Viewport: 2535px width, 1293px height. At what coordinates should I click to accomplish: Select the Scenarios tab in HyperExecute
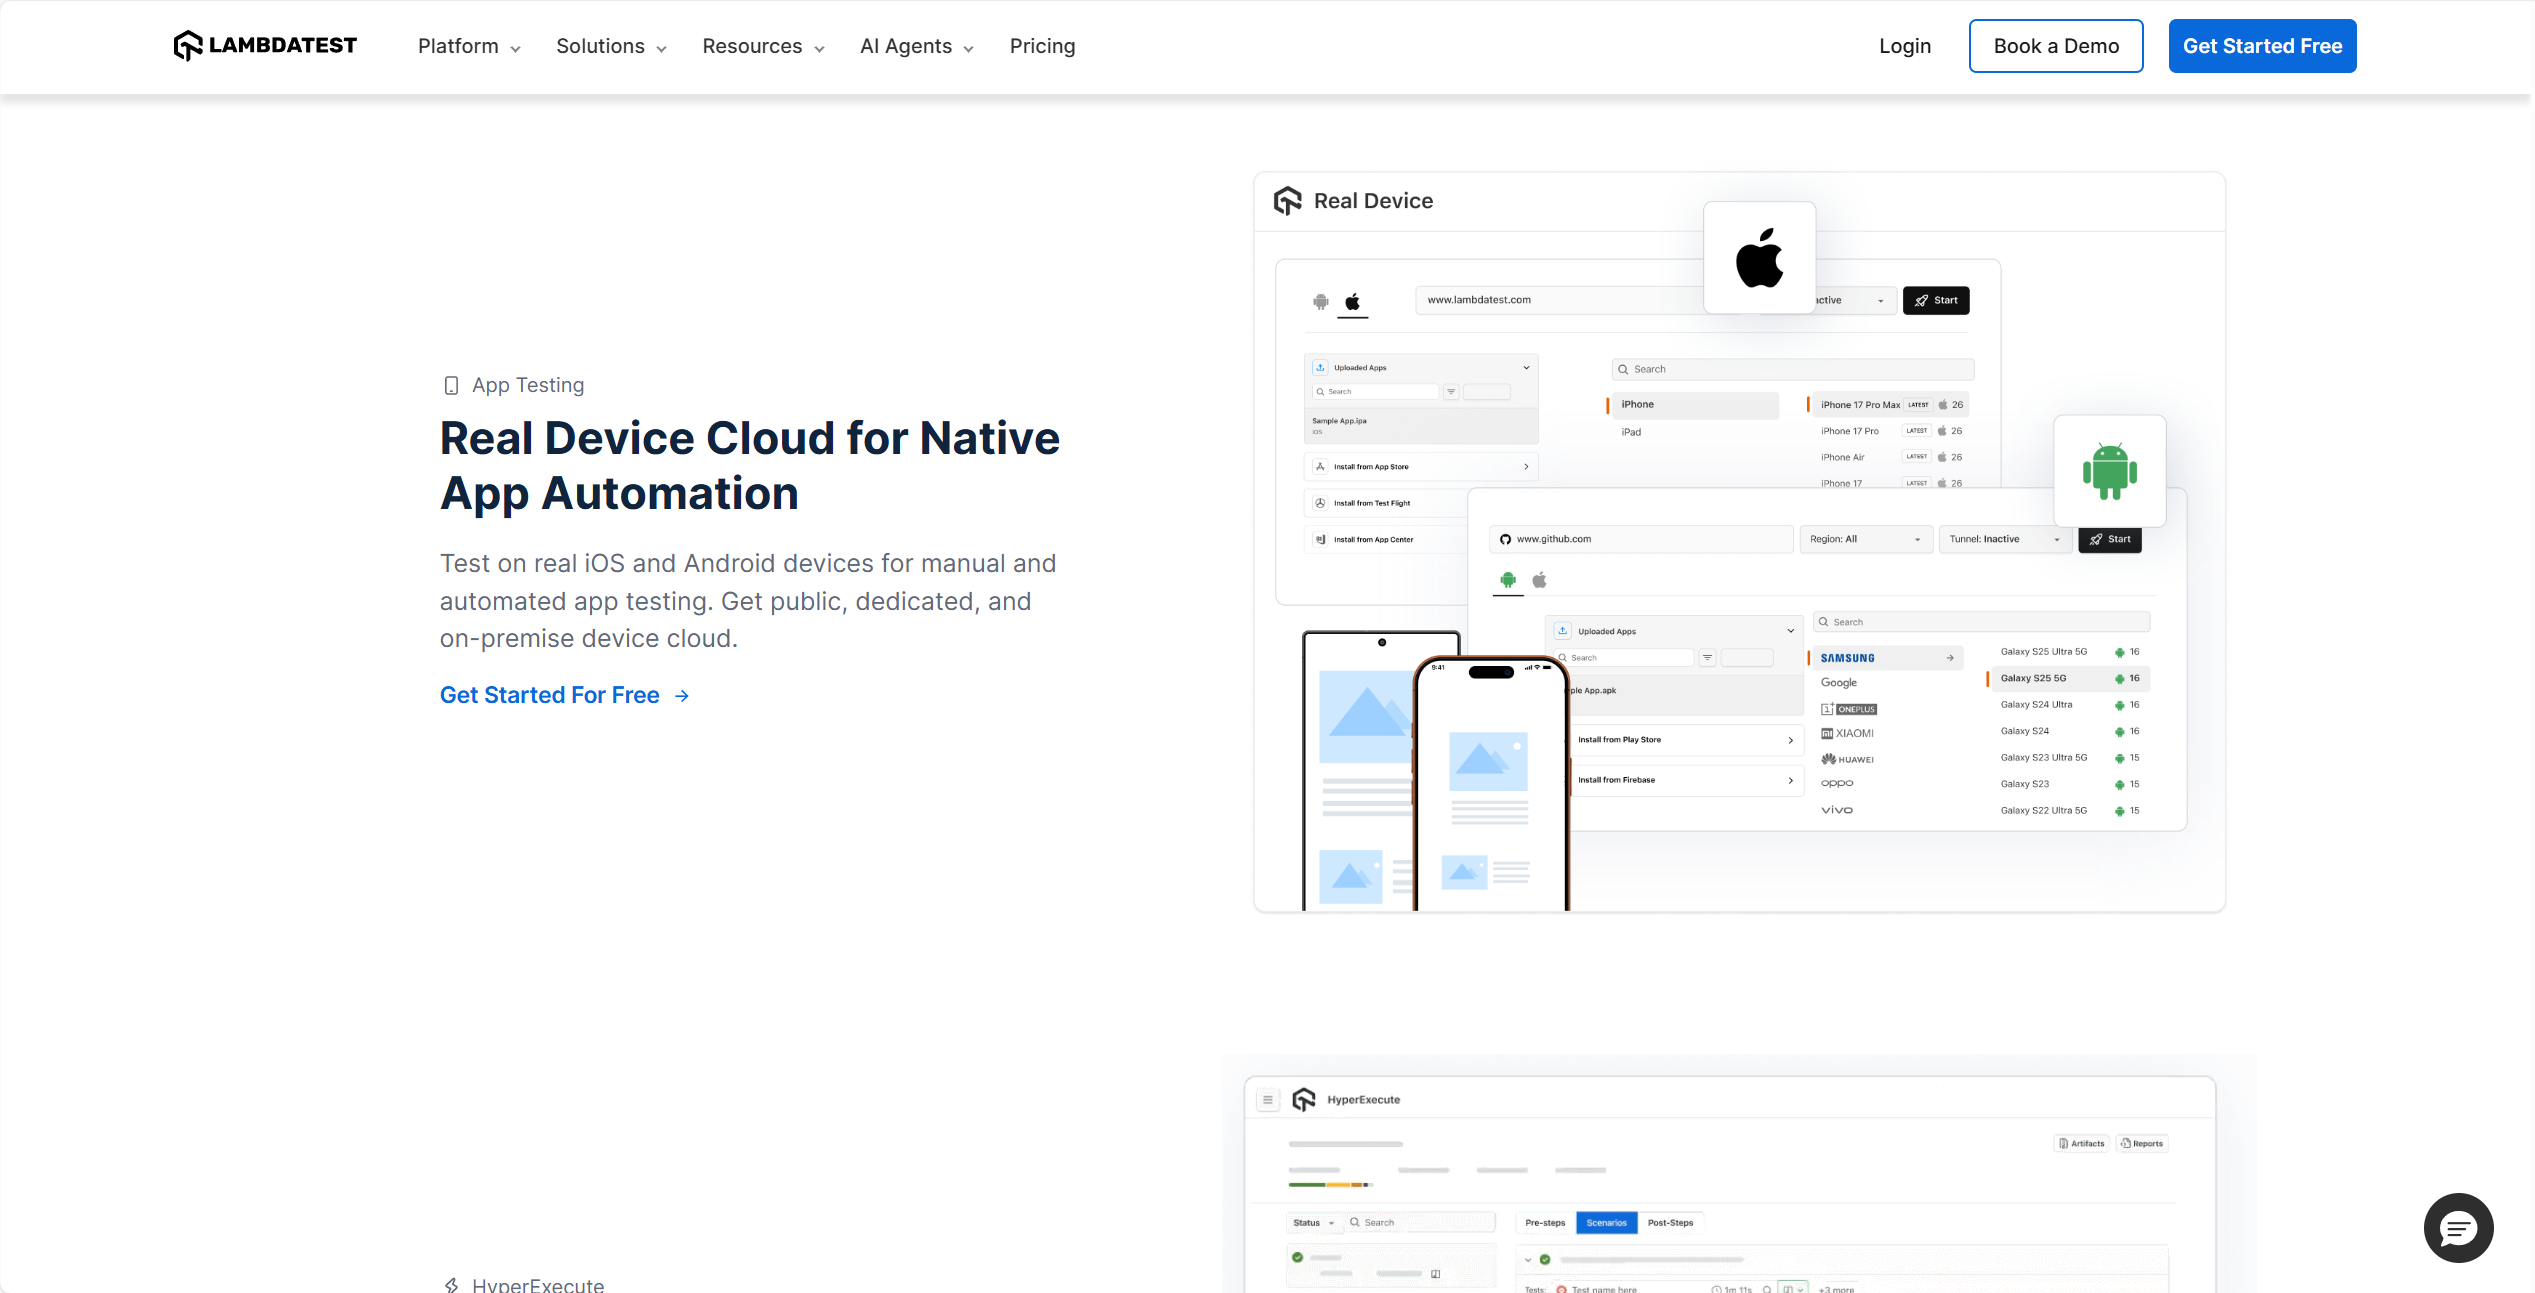tap(1606, 1222)
